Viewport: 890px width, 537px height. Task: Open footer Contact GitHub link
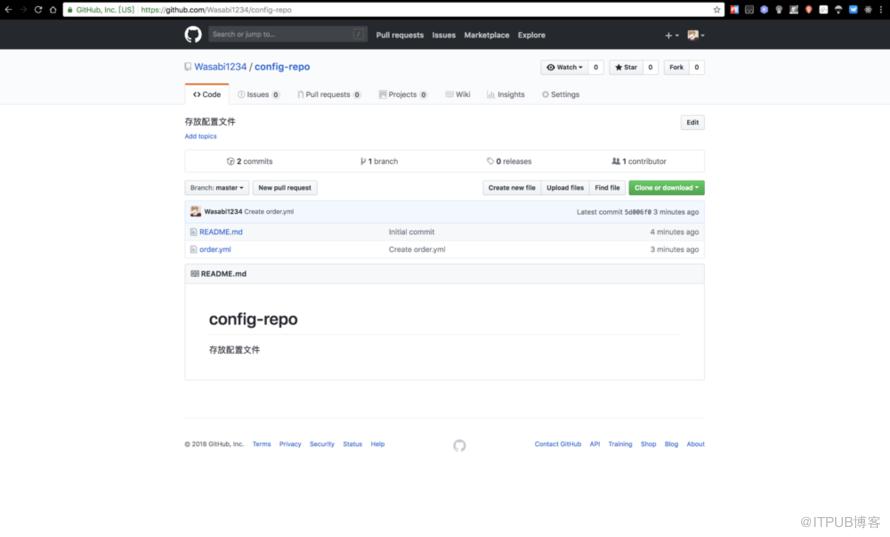point(558,444)
